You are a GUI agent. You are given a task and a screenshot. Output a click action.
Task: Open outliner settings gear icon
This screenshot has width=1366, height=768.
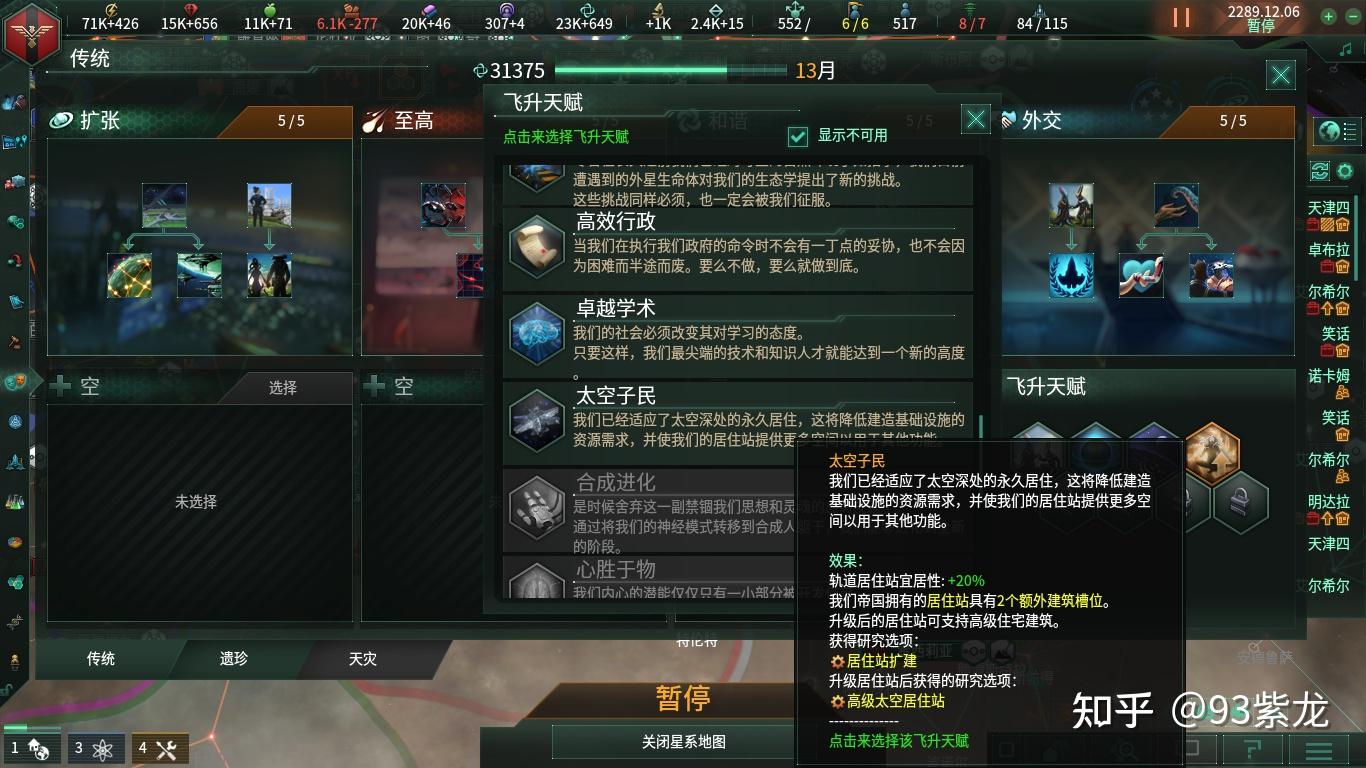1345,171
